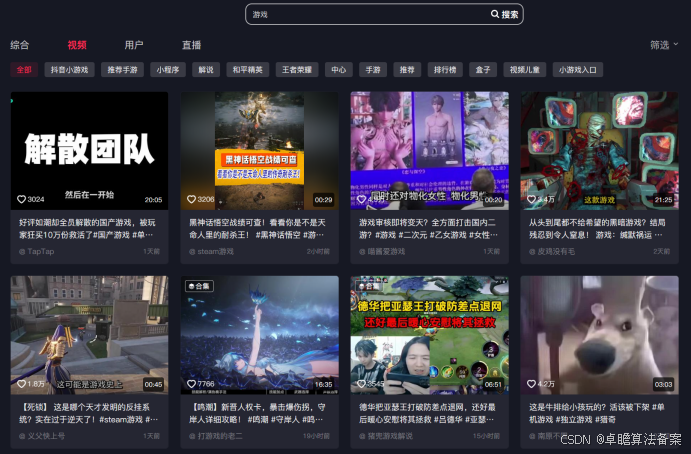Click the search magnifier icon
This screenshot has height=454, width=691.
[x=495, y=14]
